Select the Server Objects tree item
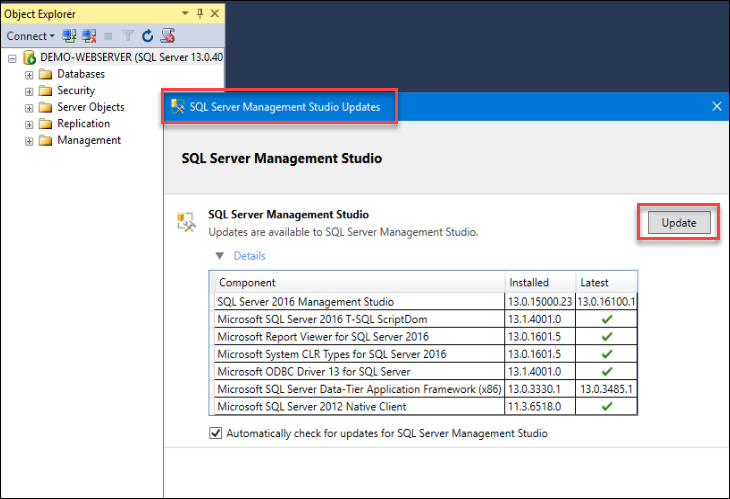Screen dimensions: 730x499 pyautogui.click(x=91, y=107)
